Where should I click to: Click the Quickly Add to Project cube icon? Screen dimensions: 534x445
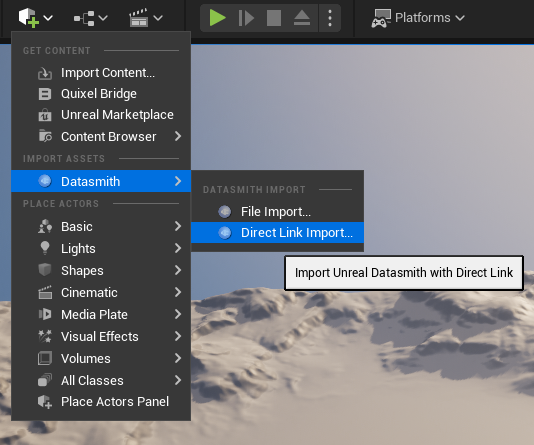click(x=29, y=18)
